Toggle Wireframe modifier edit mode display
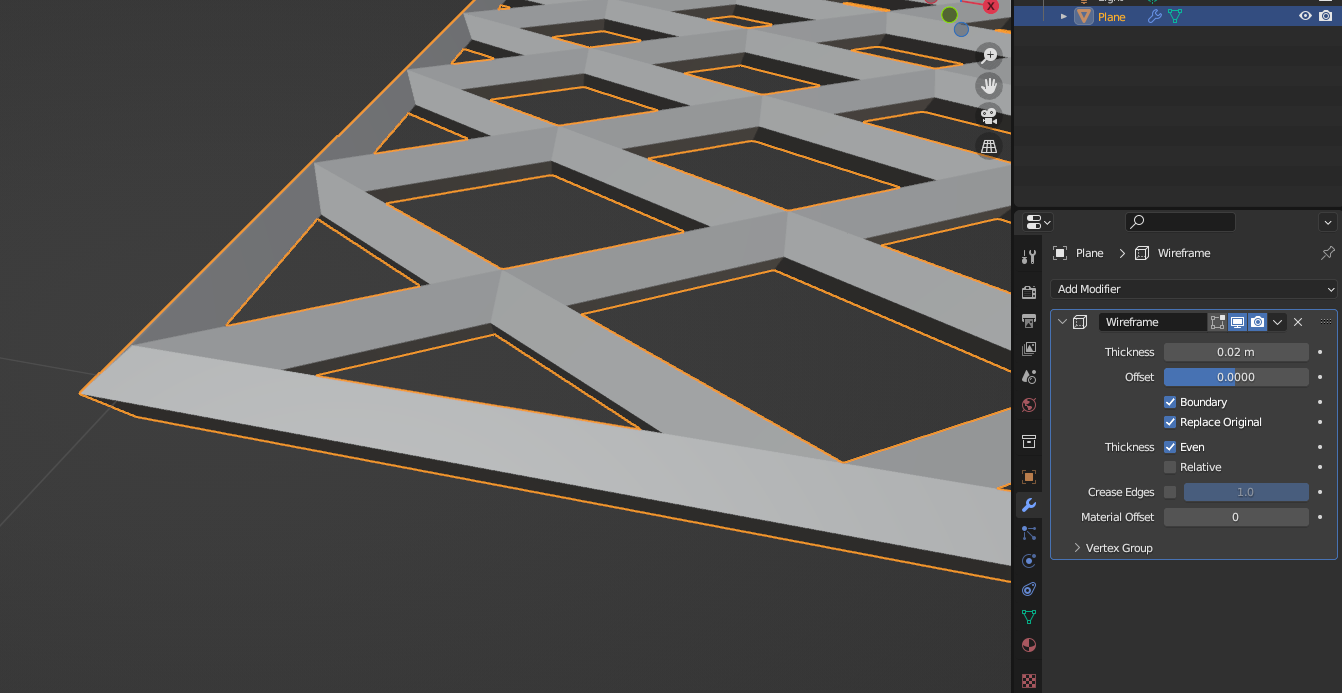 tap(1217, 322)
